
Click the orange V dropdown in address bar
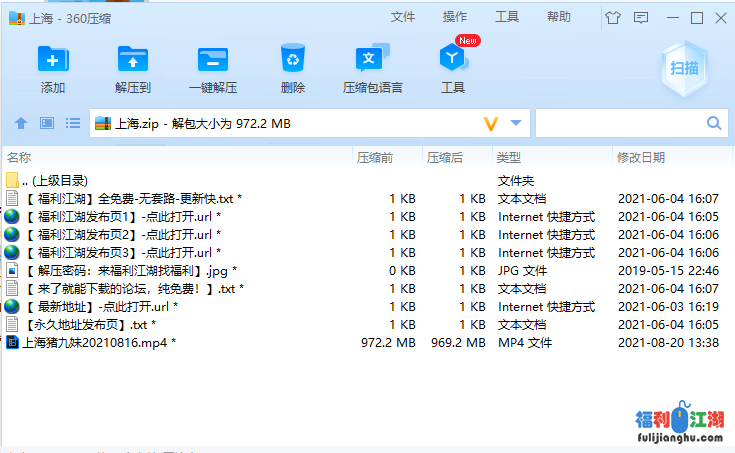[491, 123]
